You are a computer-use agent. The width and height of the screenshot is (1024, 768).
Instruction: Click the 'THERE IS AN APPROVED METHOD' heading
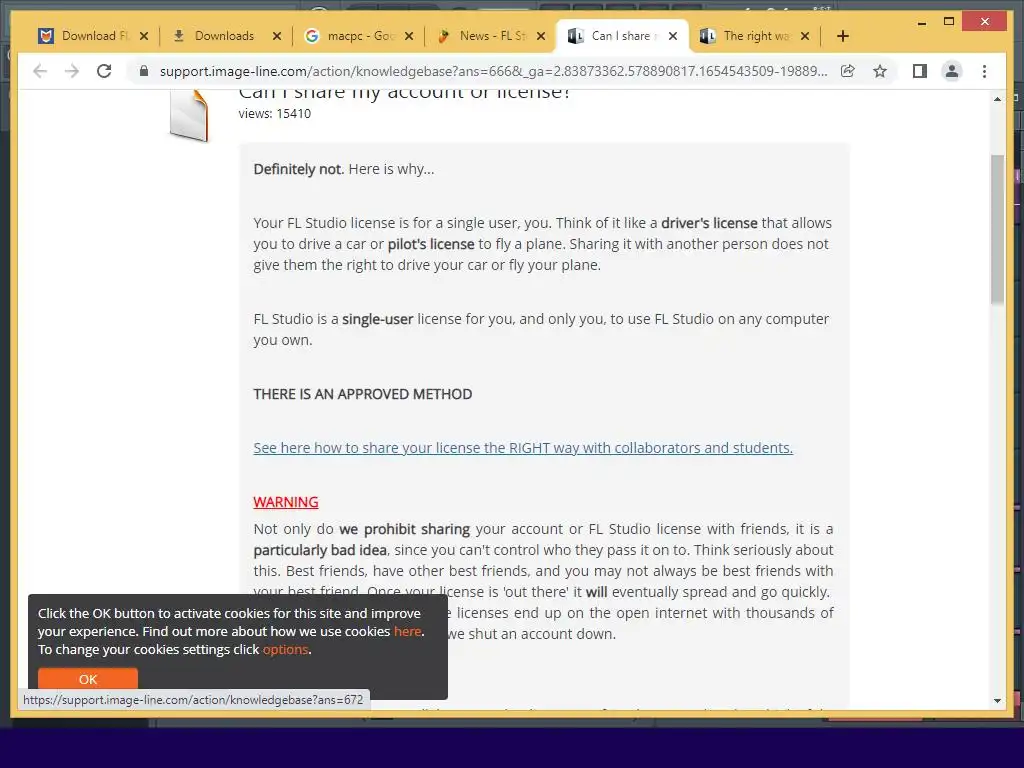tap(362, 394)
